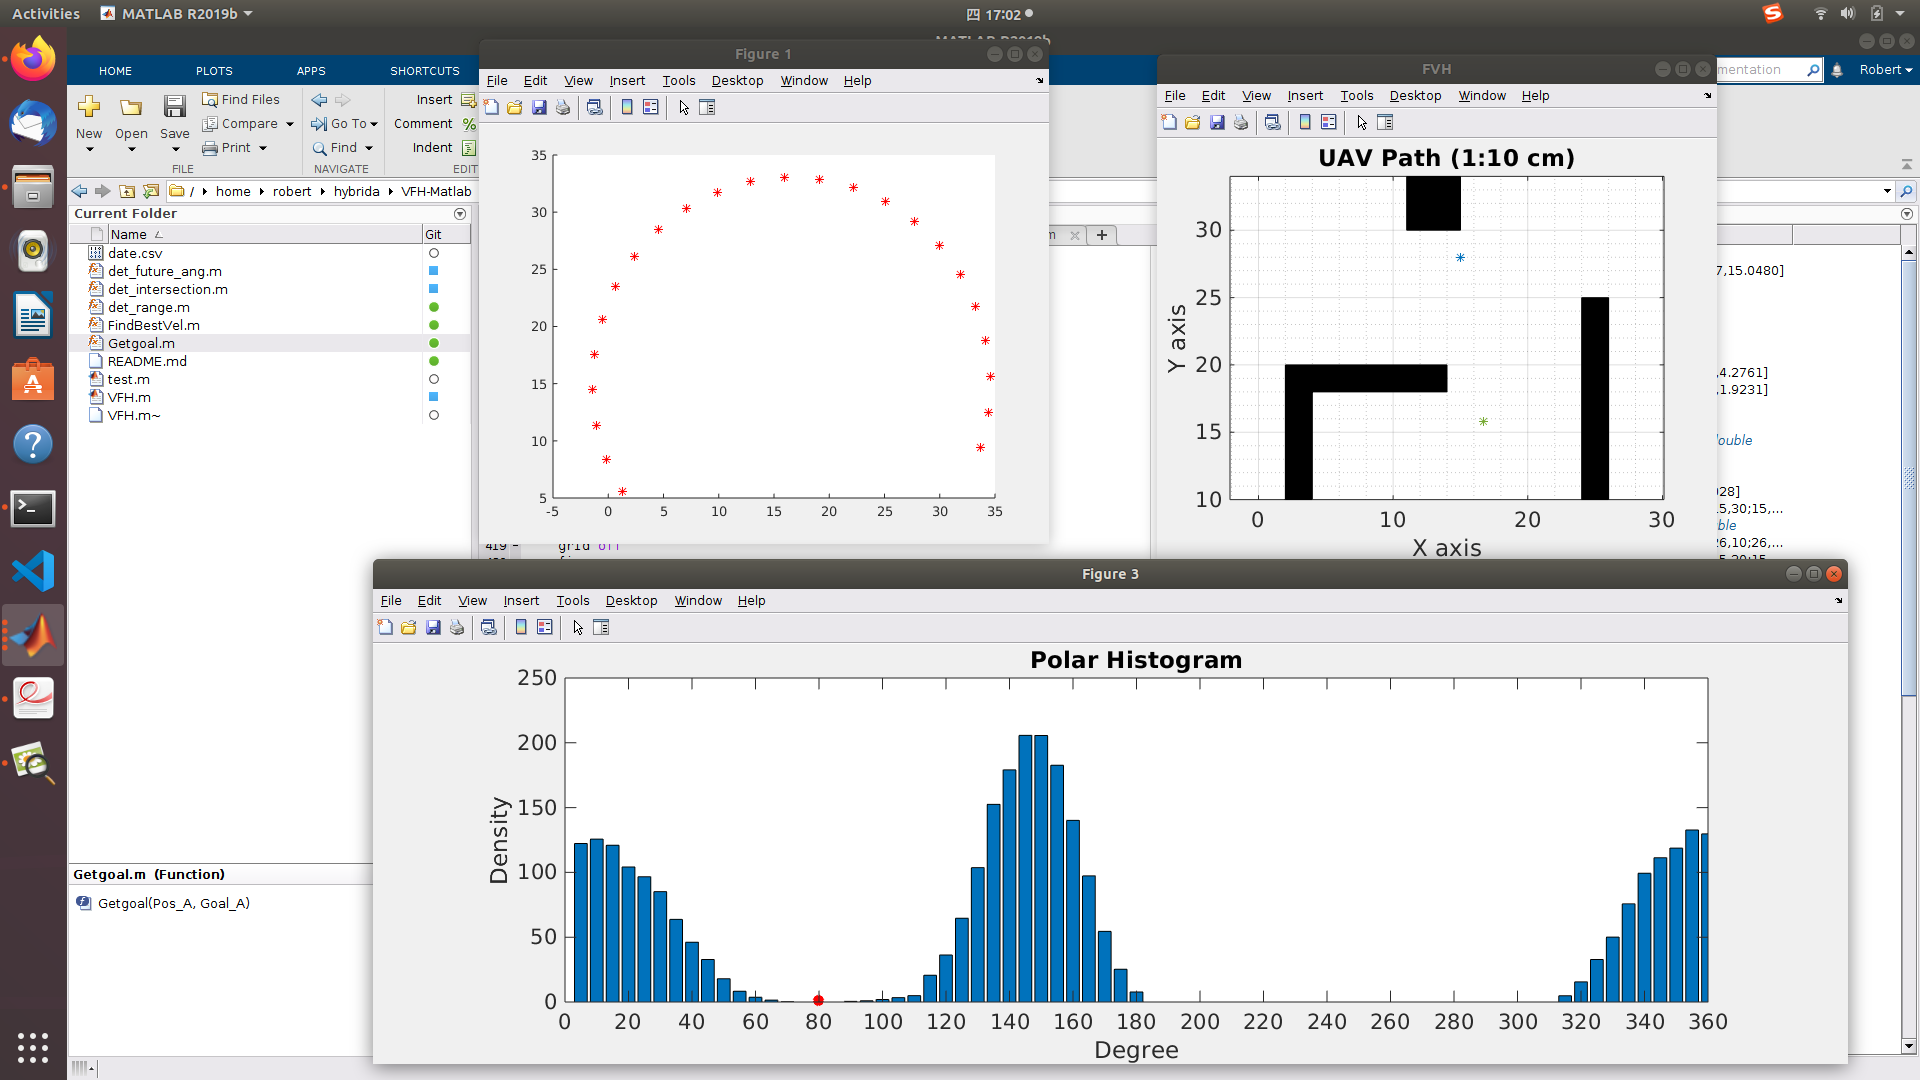Click Getgoal(Pos_A, Goal_A) function entry
Image resolution: width=1920 pixels, height=1080 pixels.
[x=173, y=903]
